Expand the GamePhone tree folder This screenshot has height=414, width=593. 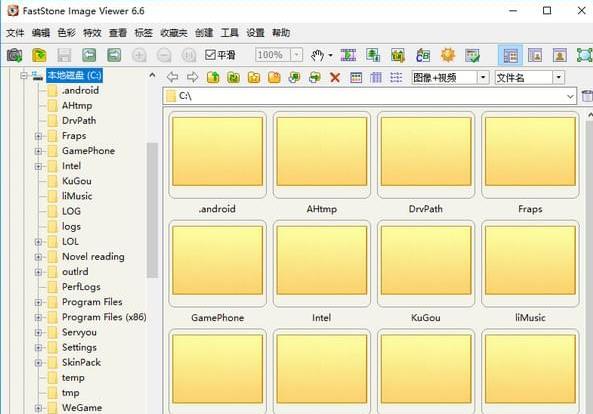[x=38, y=151]
